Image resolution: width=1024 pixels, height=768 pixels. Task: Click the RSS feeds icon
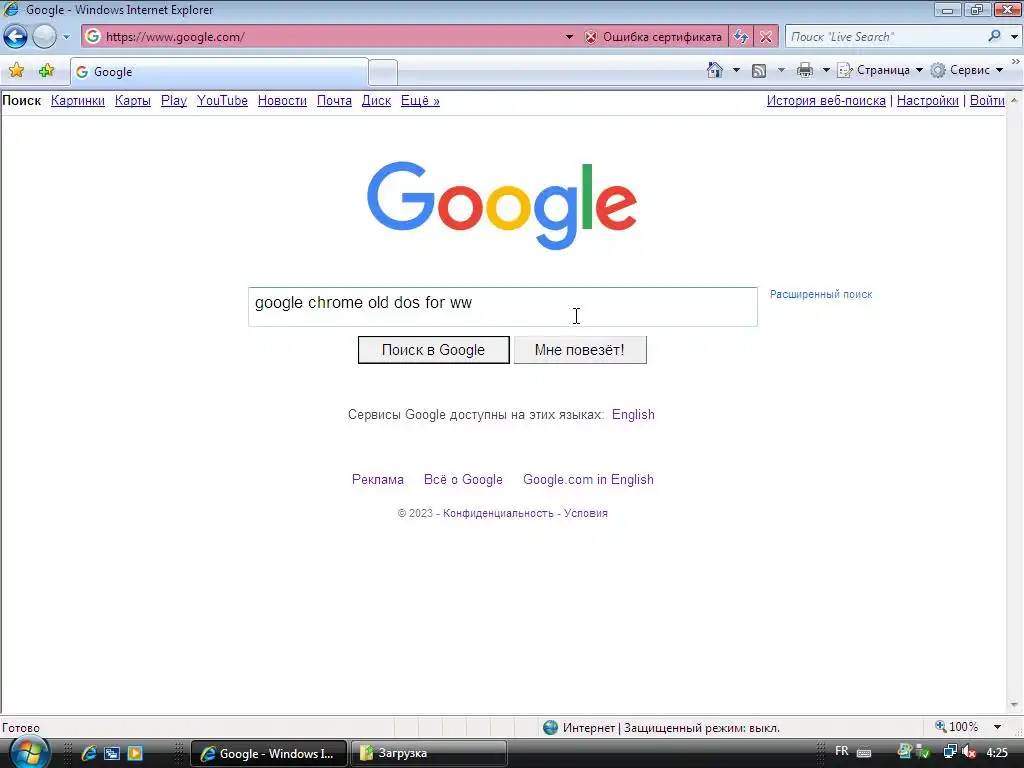pos(759,71)
